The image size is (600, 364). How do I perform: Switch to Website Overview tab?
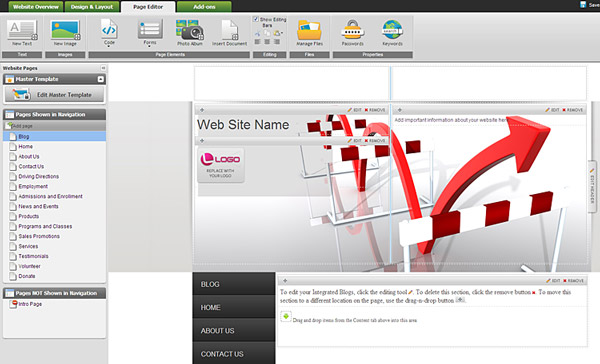pyautogui.click(x=36, y=7)
